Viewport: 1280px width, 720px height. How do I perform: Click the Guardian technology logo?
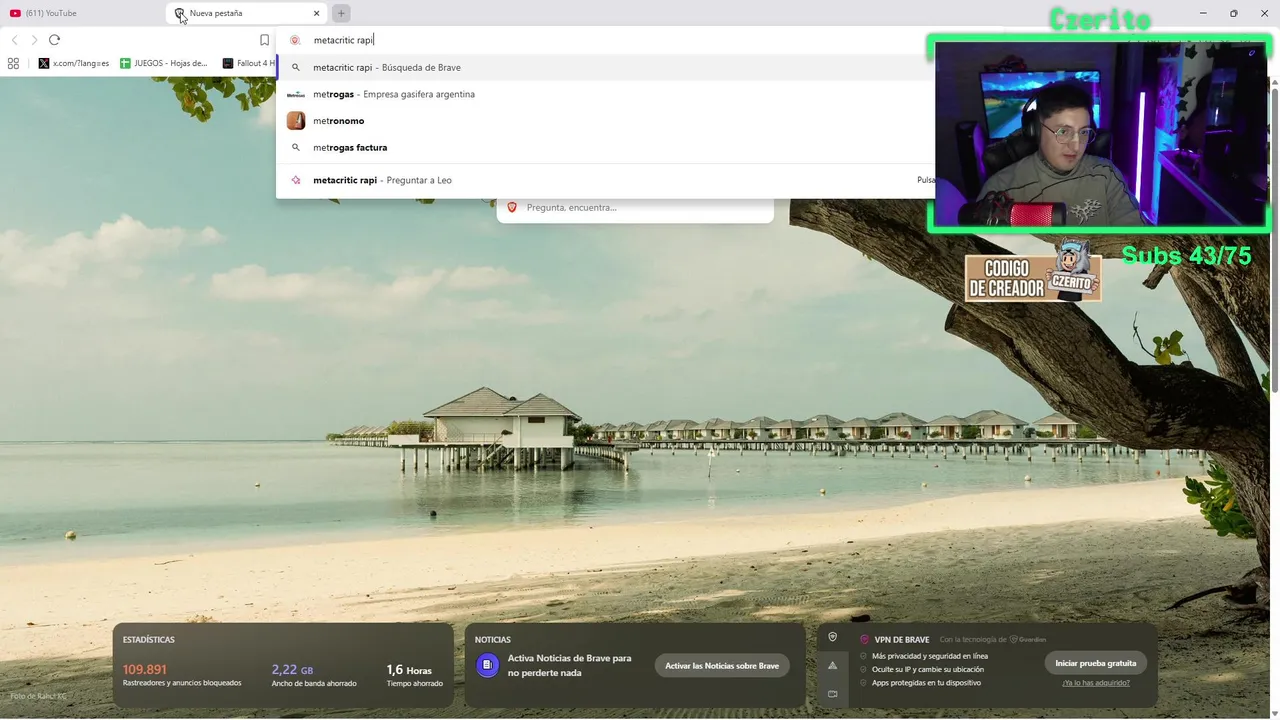tap(1028, 640)
